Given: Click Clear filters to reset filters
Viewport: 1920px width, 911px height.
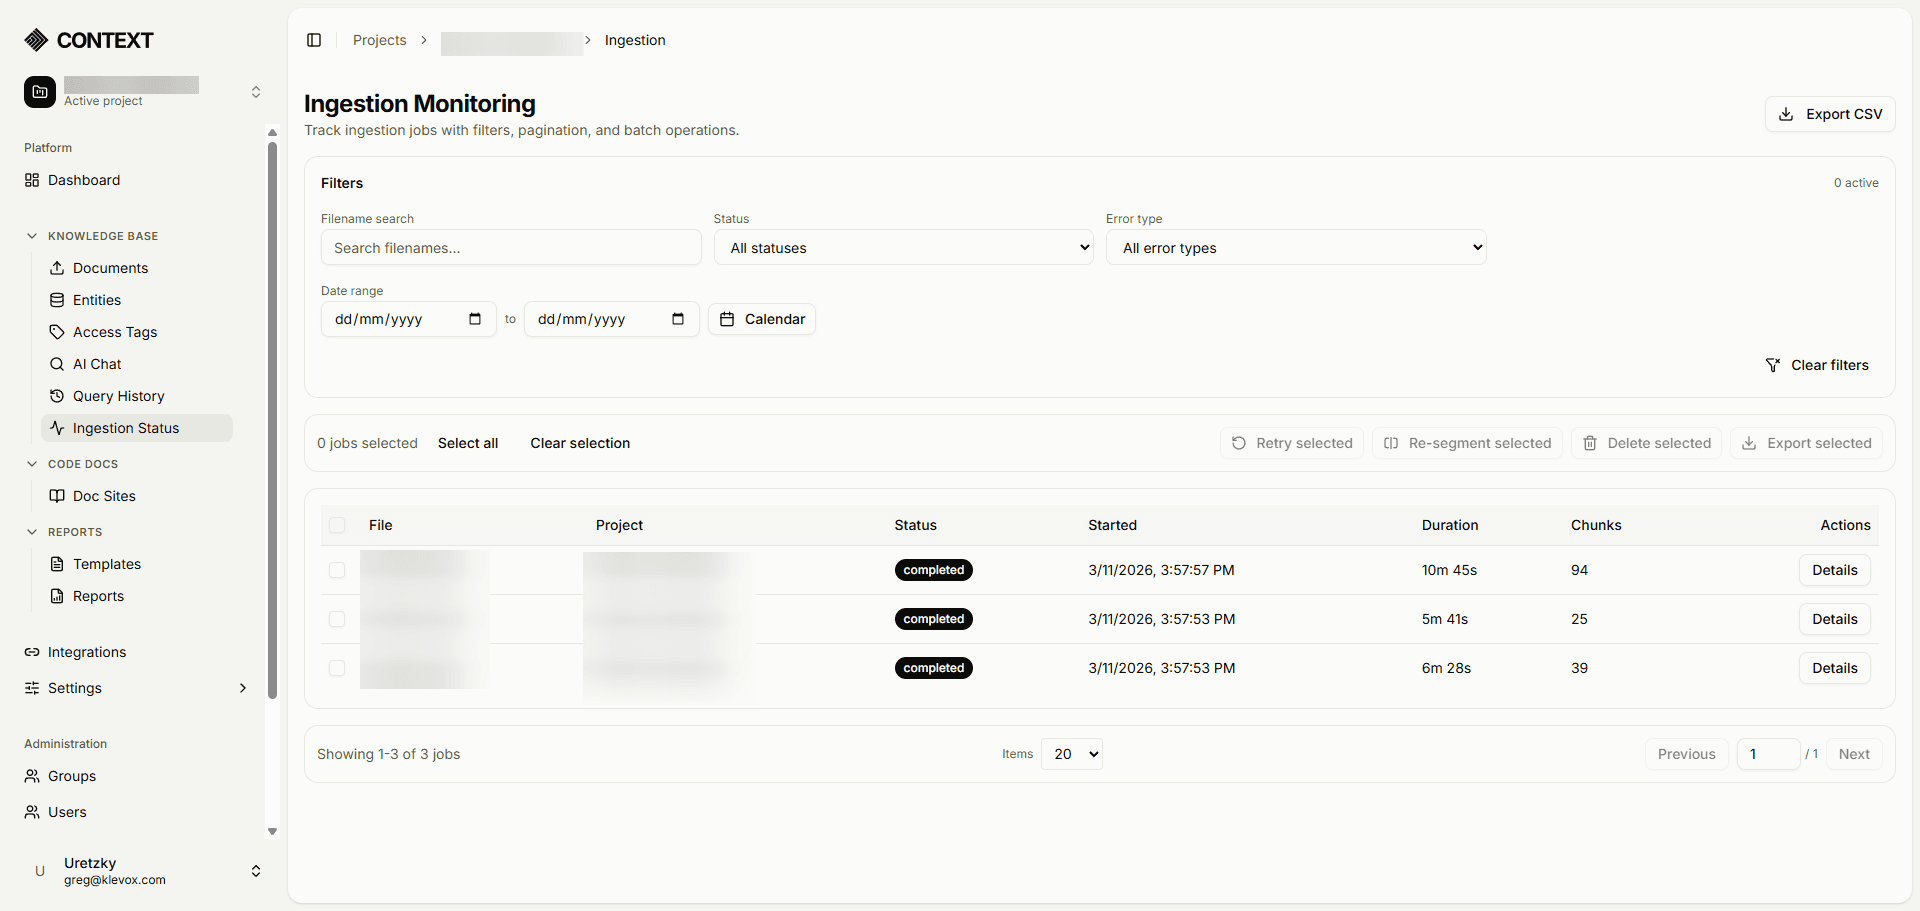Looking at the screenshot, I should click(1818, 364).
